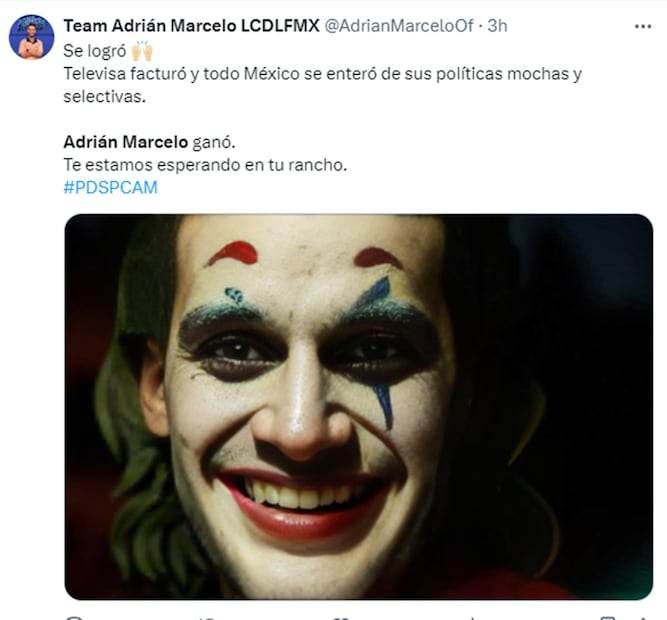Click the bold 'Adrián Marcelo' text

(x=122, y=142)
